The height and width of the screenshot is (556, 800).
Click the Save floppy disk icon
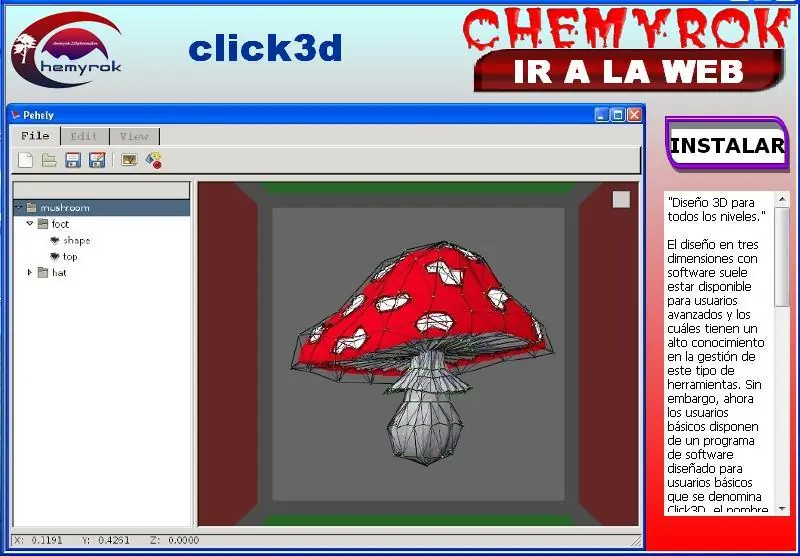pyautogui.click(x=73, y=160)
